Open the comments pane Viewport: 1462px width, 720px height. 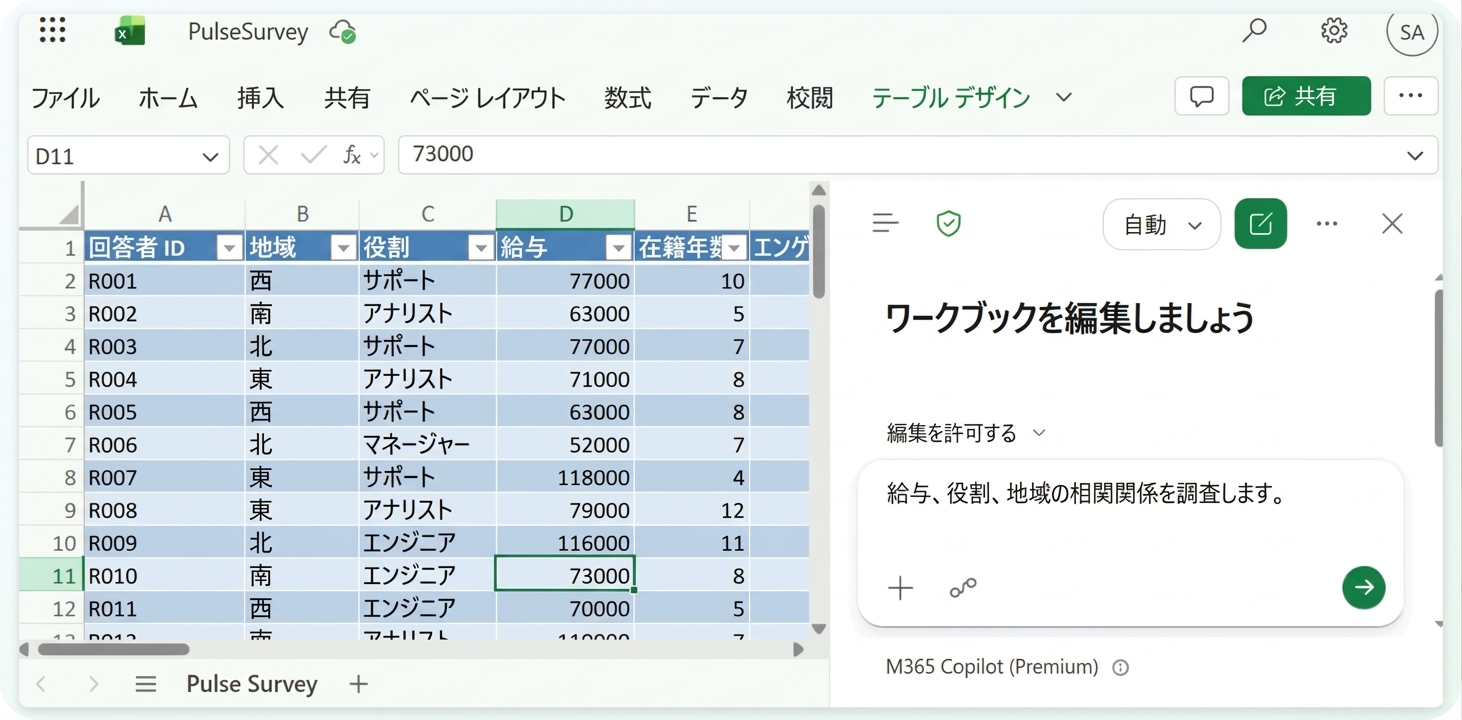[x=1202, y=96]
